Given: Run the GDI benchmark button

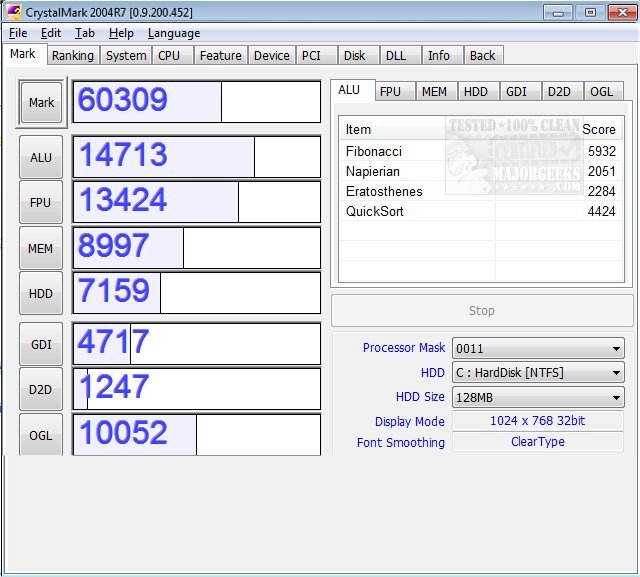Looking at the screenshot, I should (41, 344).
